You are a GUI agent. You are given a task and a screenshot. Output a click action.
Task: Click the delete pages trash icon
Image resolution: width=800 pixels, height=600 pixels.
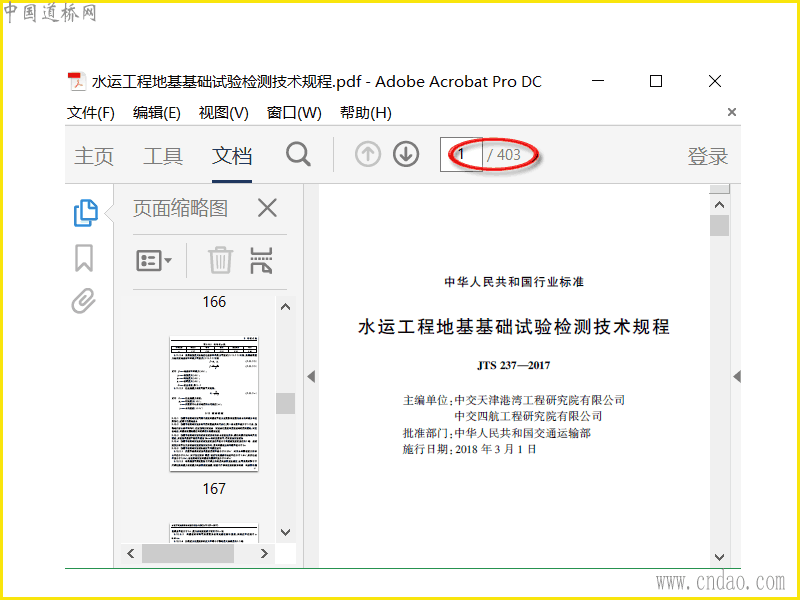coord(220,260)
